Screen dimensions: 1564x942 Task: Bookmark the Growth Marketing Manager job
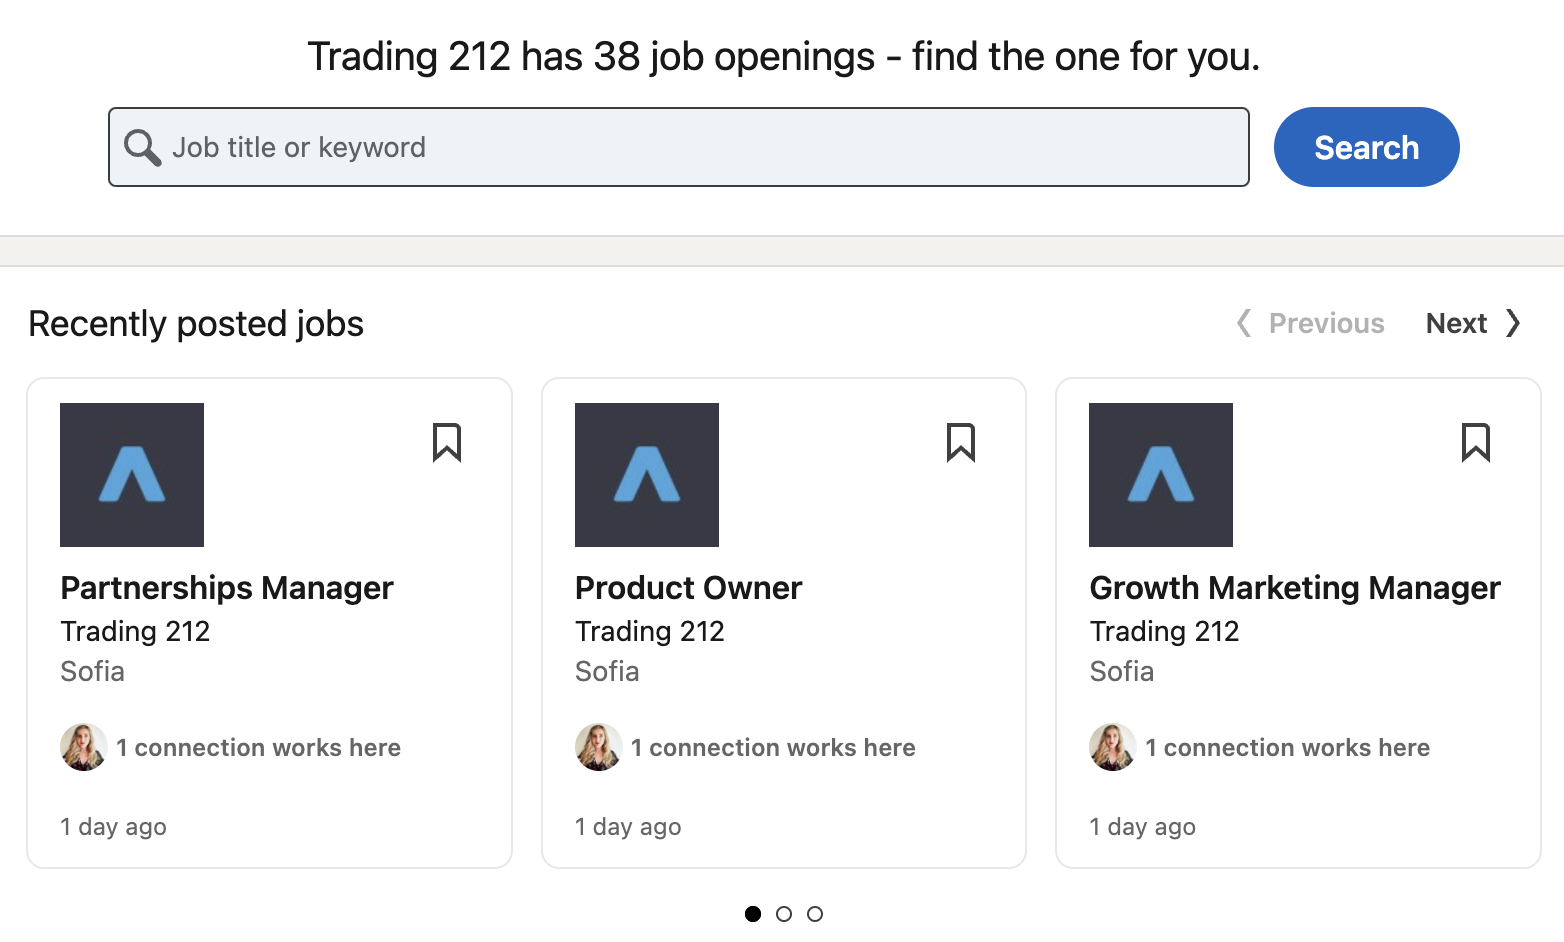coord(1476,442)
